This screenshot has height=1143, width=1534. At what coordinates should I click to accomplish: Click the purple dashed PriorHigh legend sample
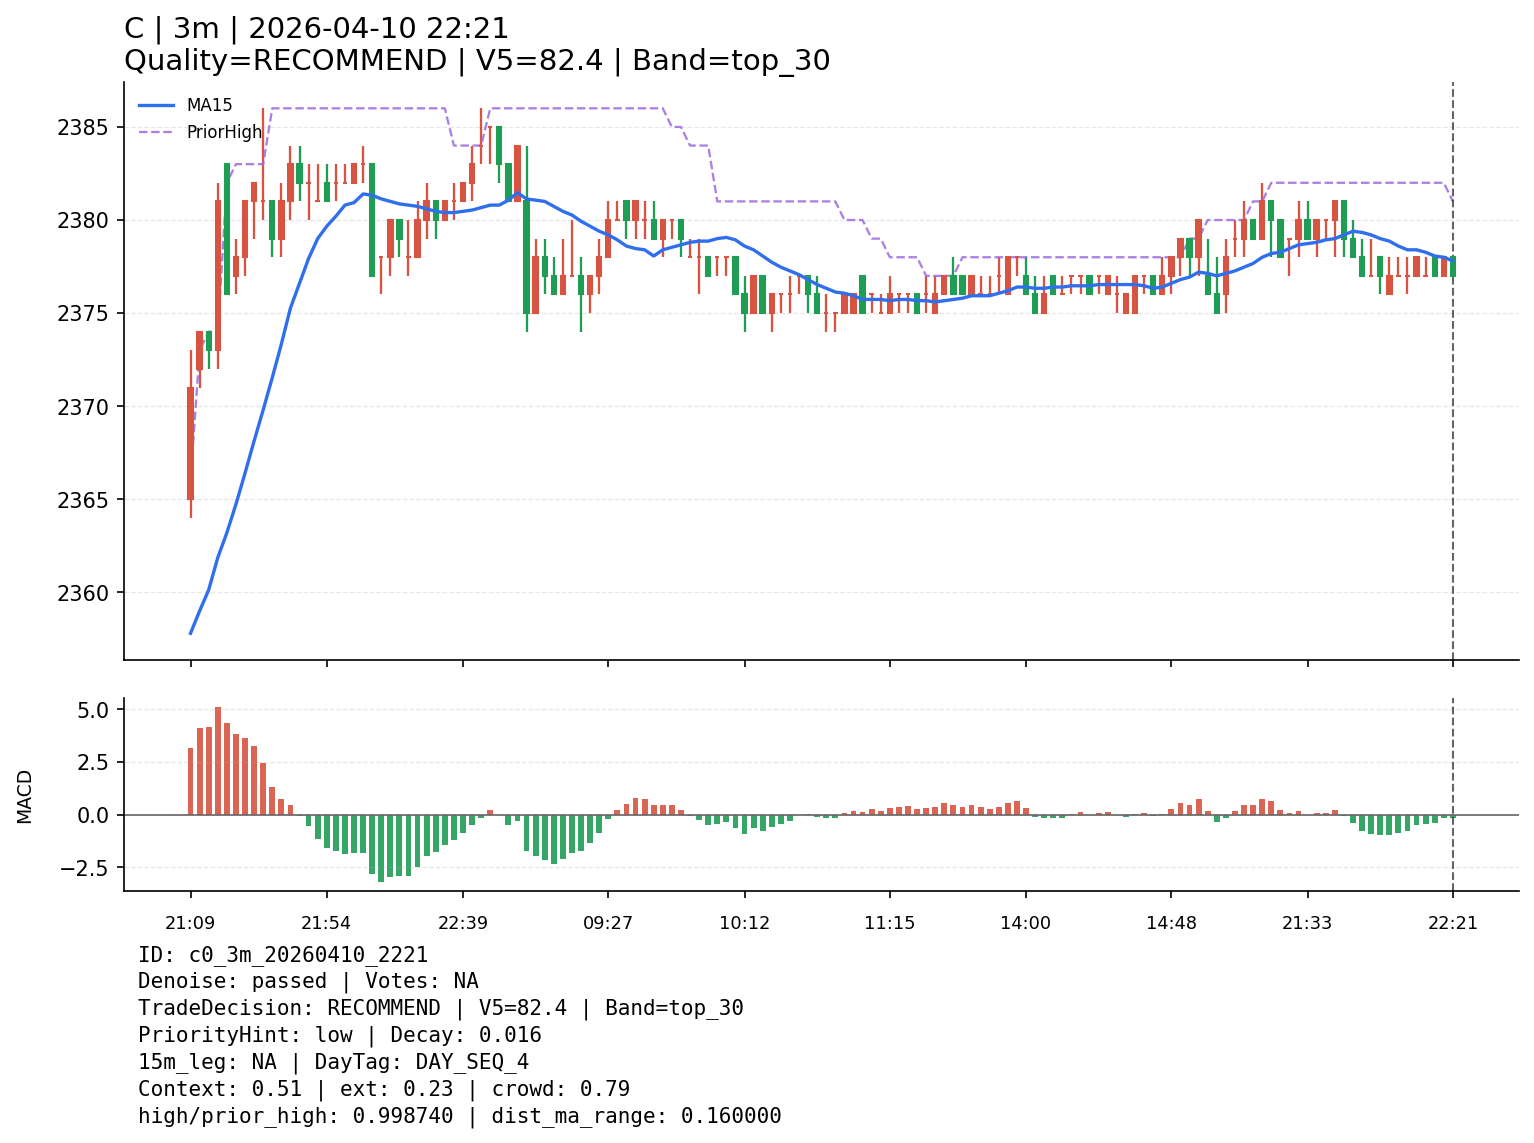tap(156, 132)
